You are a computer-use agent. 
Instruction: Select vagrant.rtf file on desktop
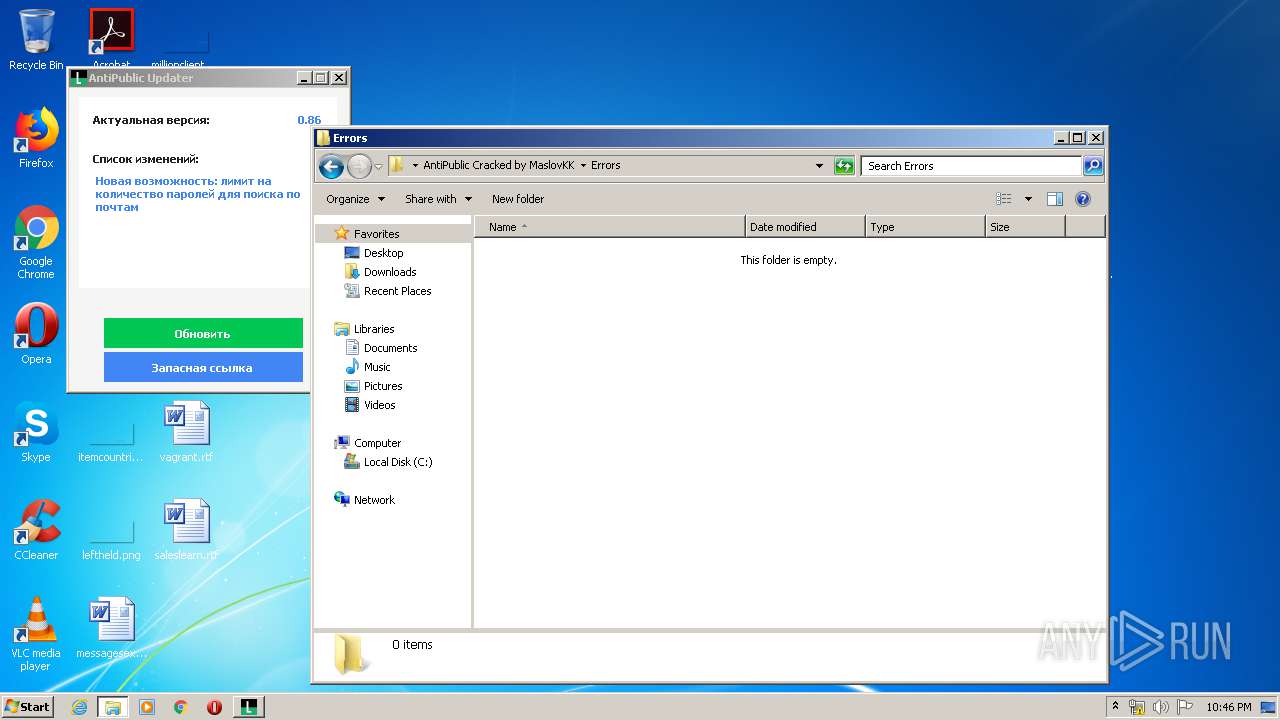tap(186, 431)
